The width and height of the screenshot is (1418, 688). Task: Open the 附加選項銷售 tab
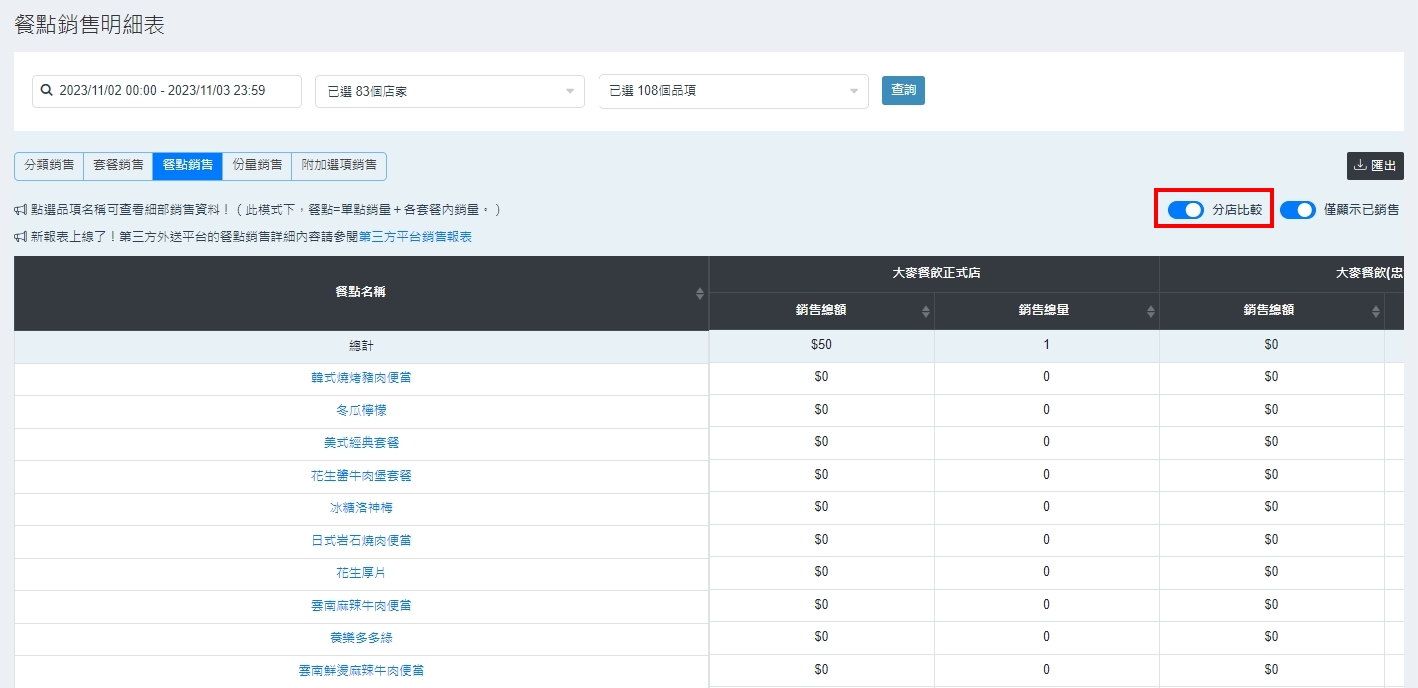(x=339, y=165)
